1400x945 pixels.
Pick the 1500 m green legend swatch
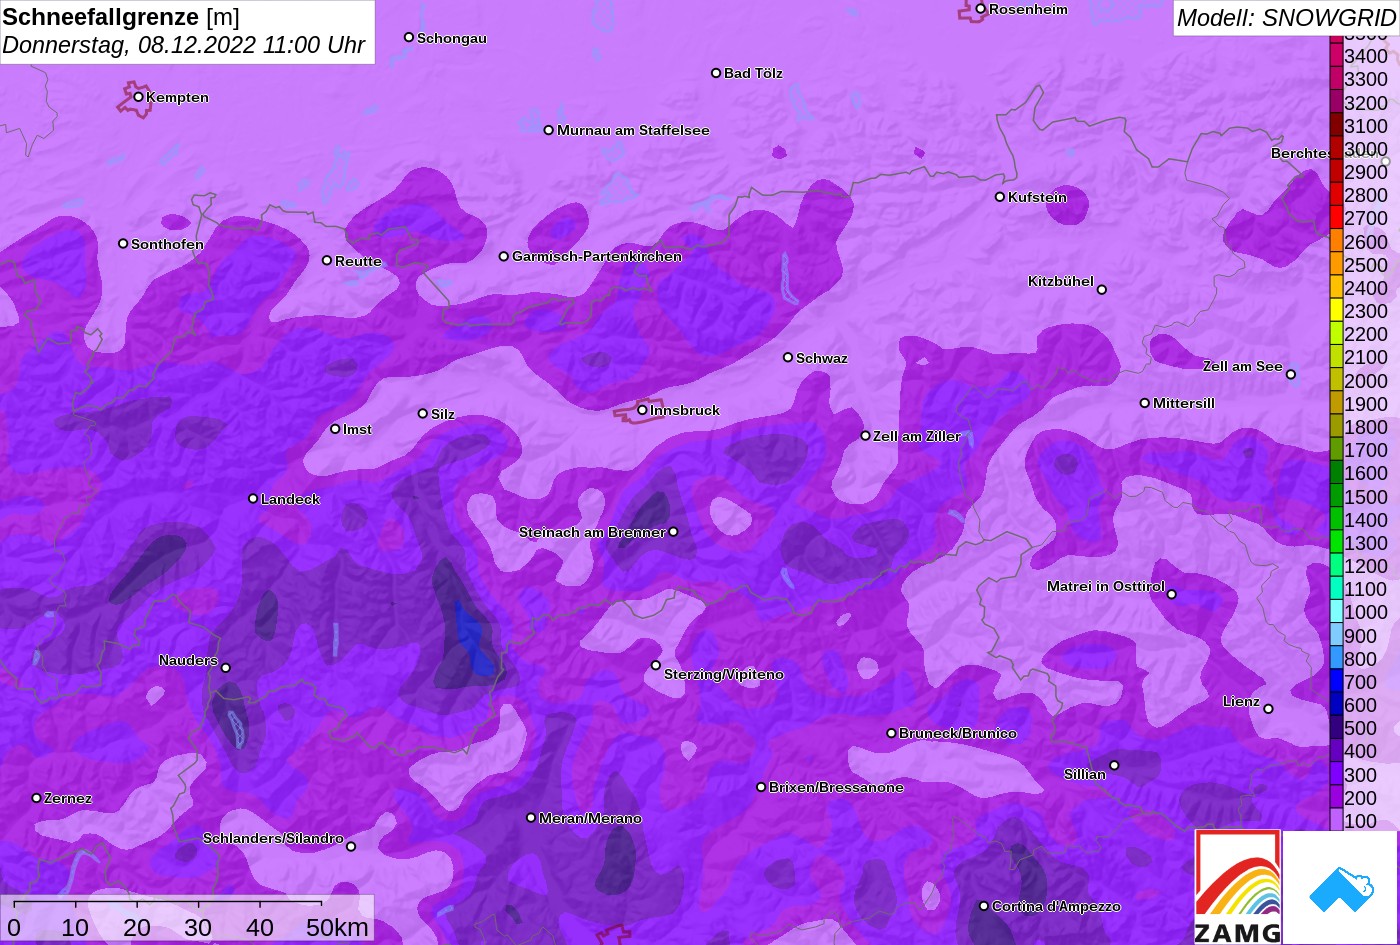coord(1336,496)
